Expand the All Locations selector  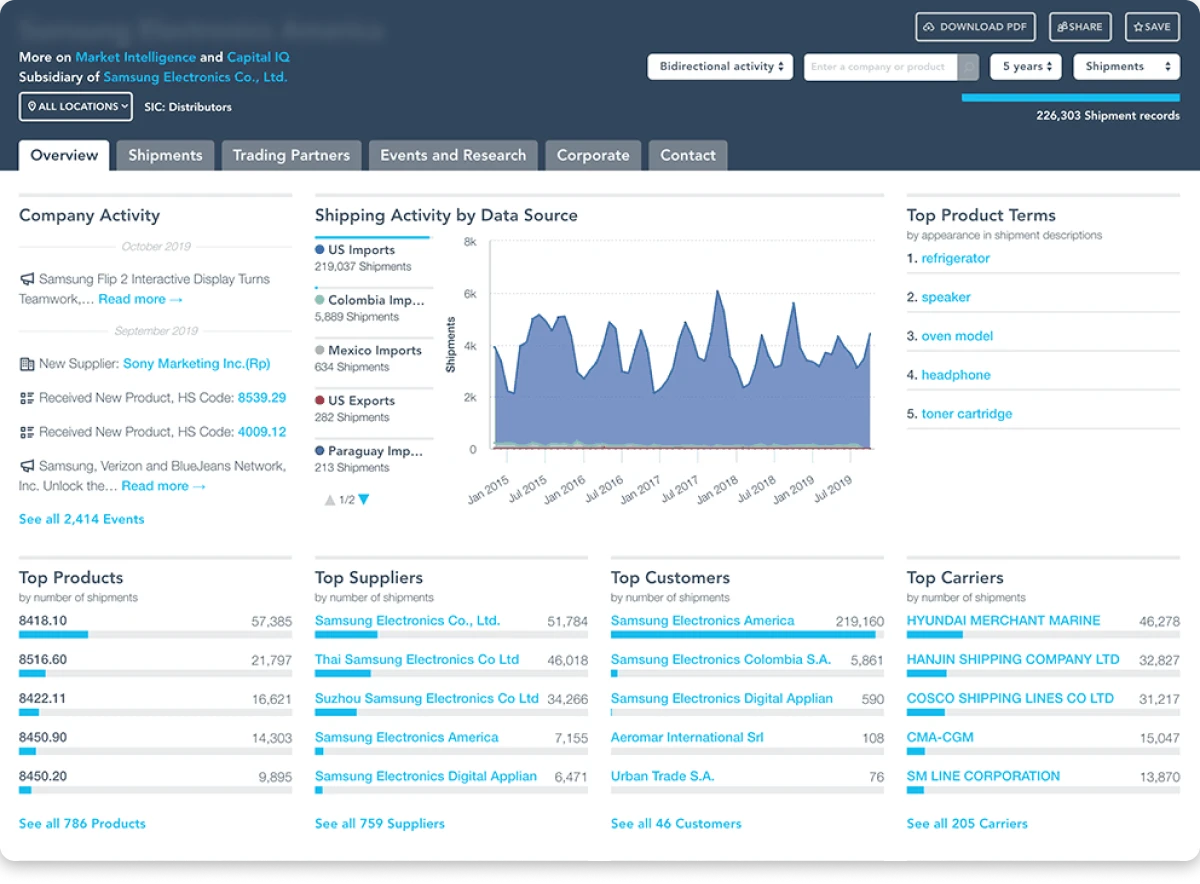(x=76, y=107)
